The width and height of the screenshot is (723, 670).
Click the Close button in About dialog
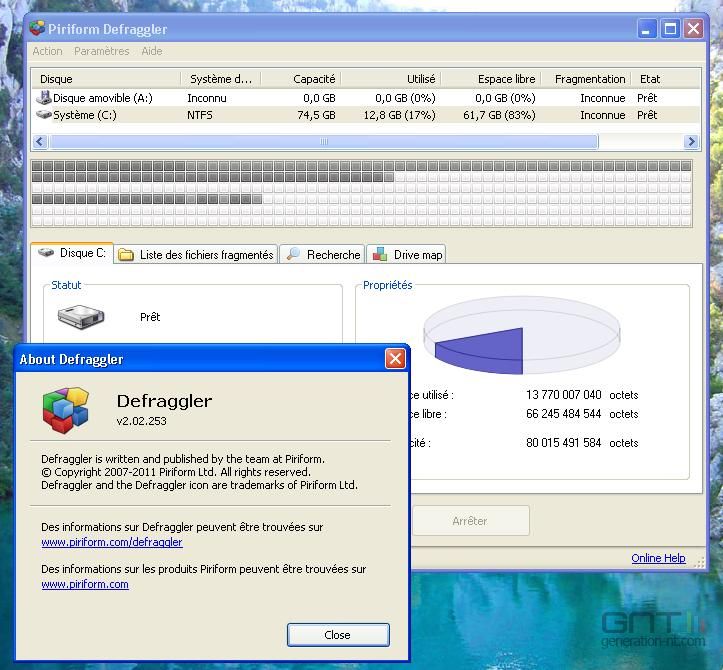click(x=338, y=635)
